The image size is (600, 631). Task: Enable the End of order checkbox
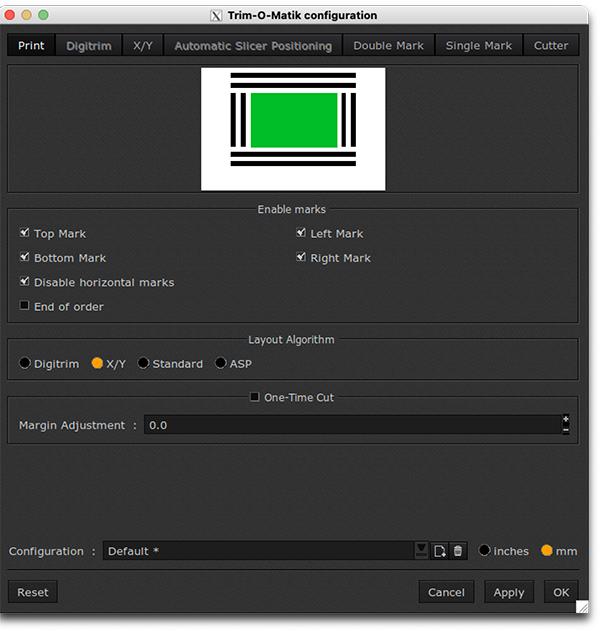(25, 305)
